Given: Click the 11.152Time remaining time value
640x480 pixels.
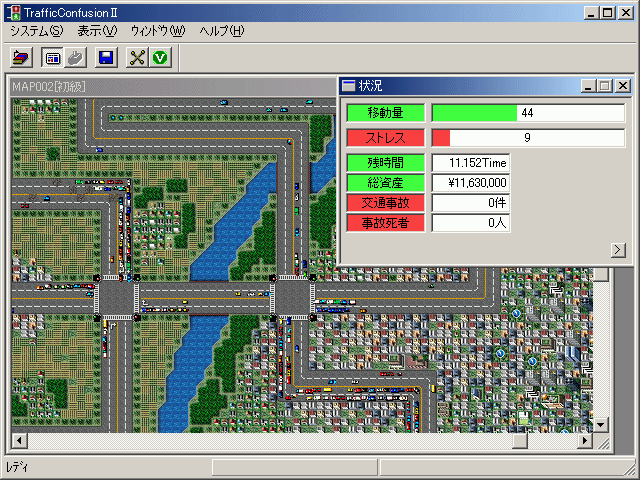Looking at the screenshot, I should click(x=471, y=163).
